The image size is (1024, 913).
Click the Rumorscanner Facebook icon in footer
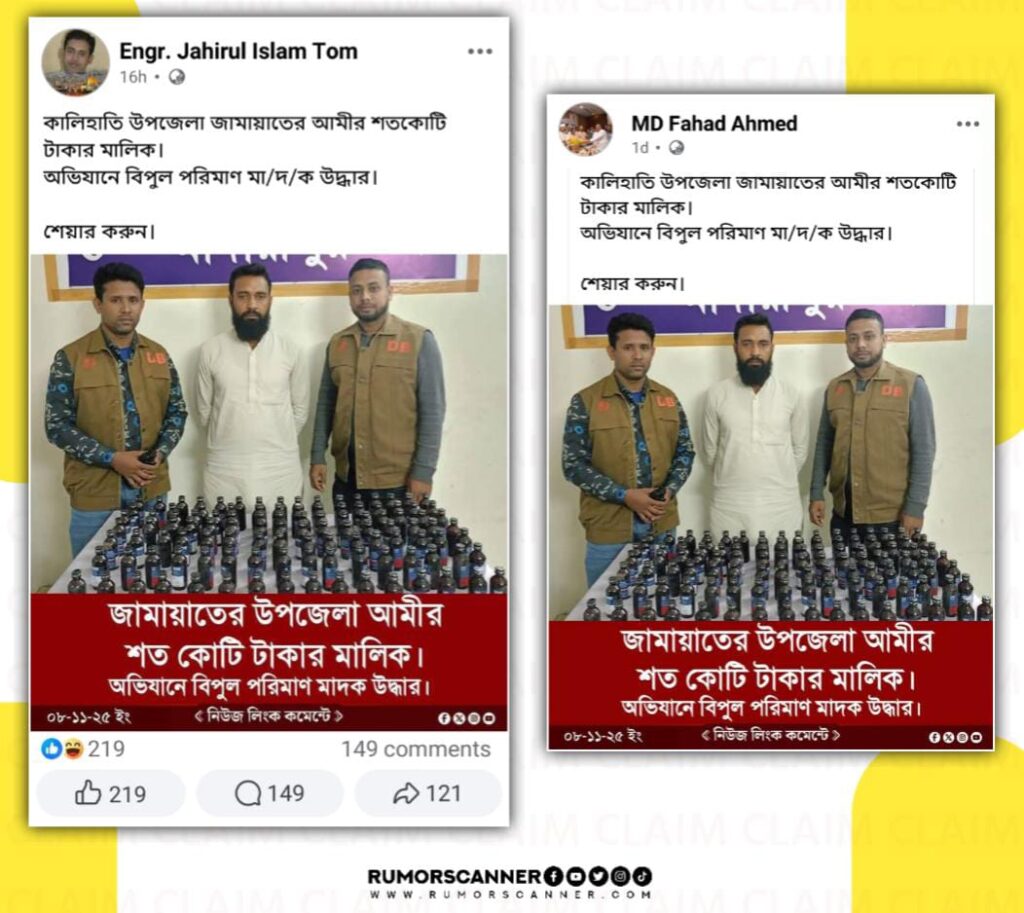[553, 876]
